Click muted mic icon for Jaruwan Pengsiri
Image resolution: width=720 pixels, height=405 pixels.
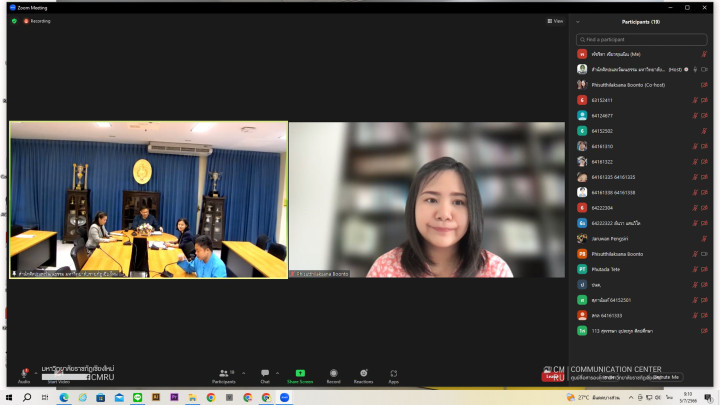[x=704, y=238]
